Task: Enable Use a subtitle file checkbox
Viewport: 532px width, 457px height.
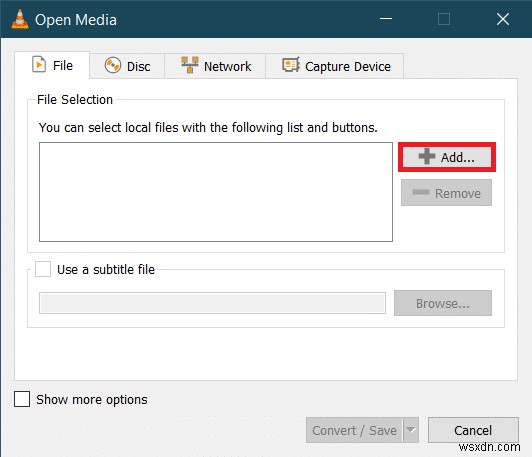Action: click(43, 269)
